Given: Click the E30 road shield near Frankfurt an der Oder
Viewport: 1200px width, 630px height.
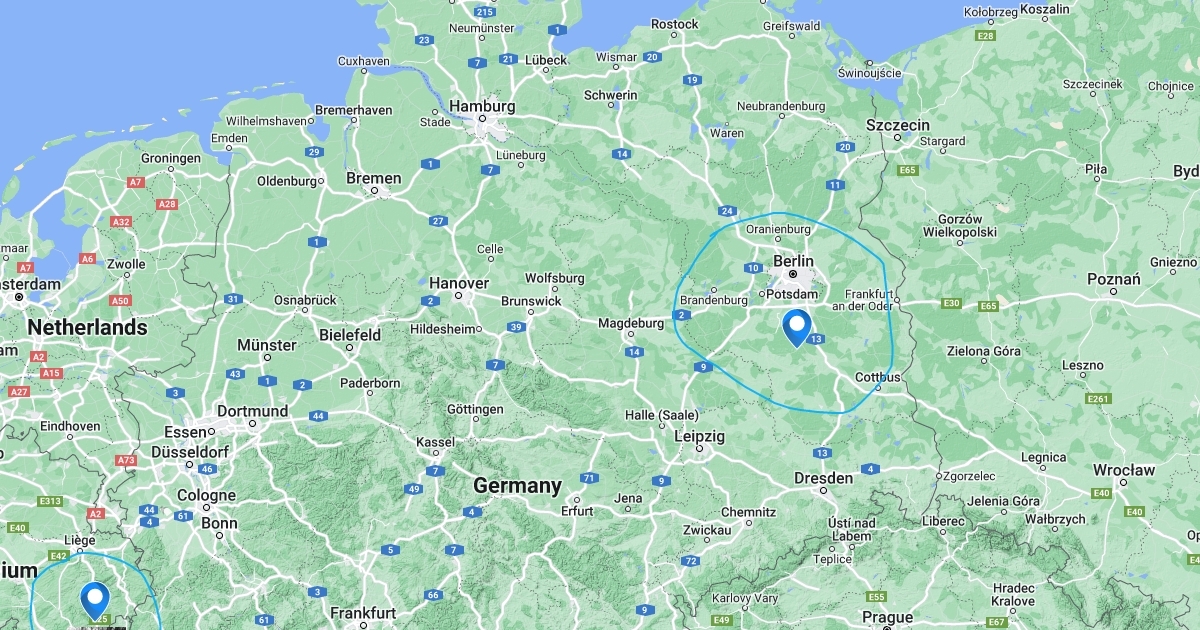Looking at the screenshot, I should [951, 304].
